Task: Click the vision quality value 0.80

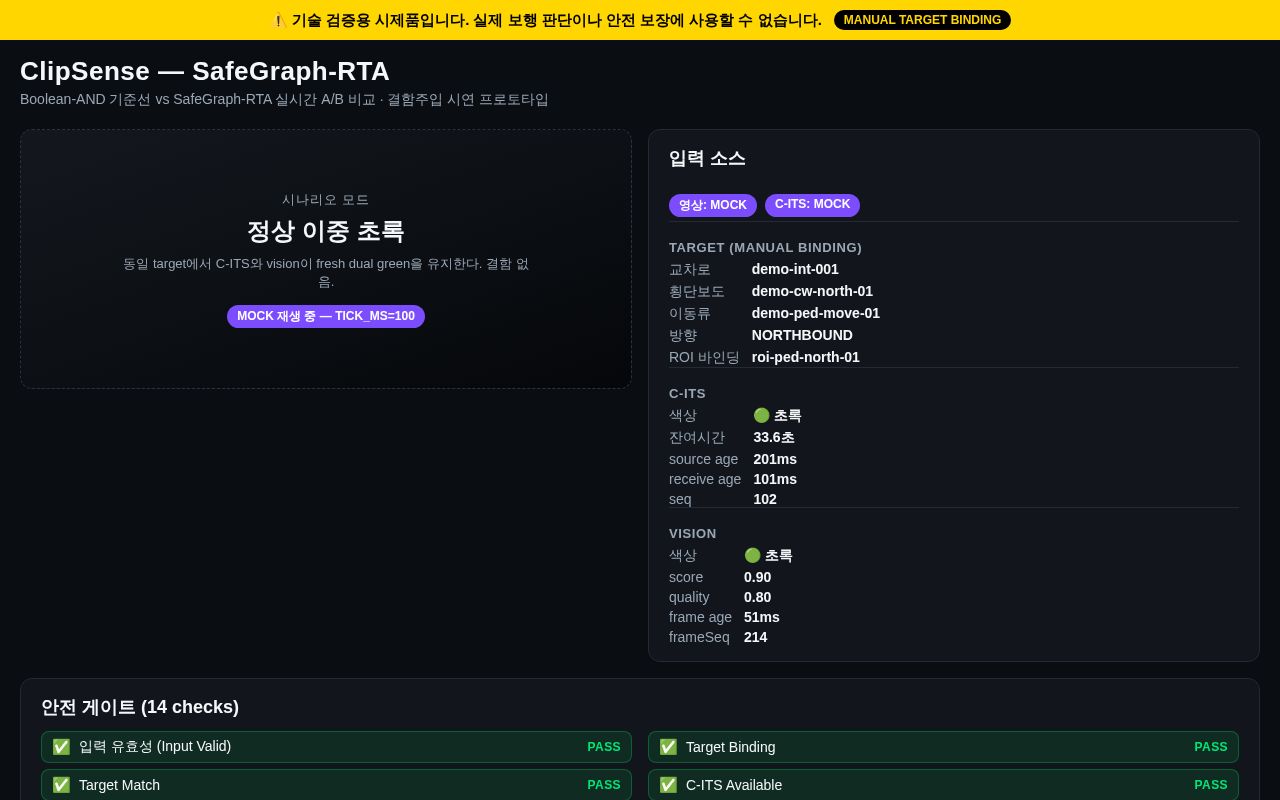Action: (x=758, y=597)
